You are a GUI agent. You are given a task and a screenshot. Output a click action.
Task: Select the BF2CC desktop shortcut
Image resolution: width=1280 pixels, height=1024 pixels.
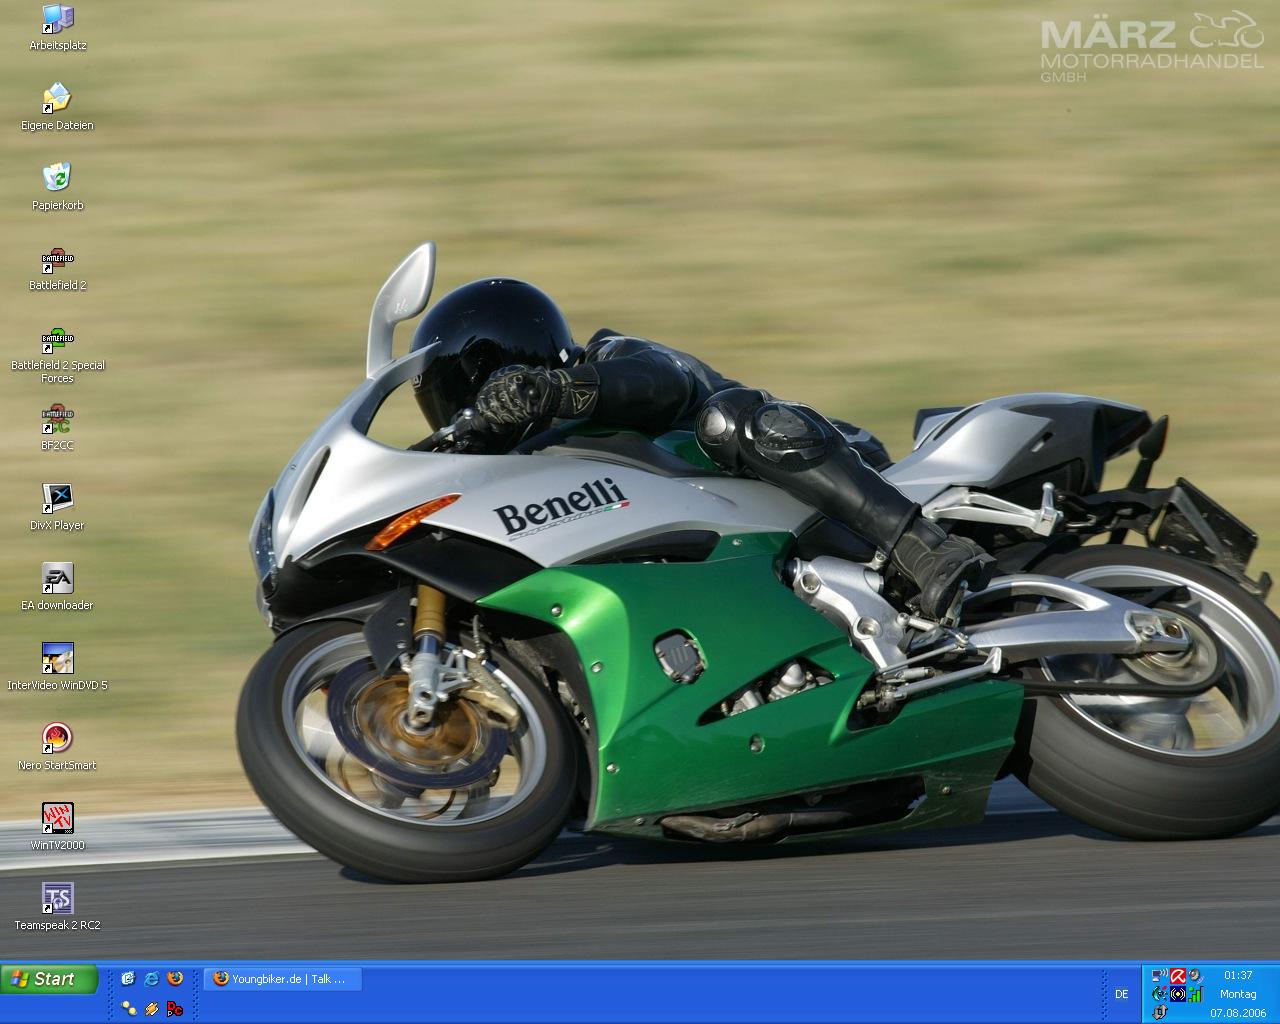click(57, 427)
